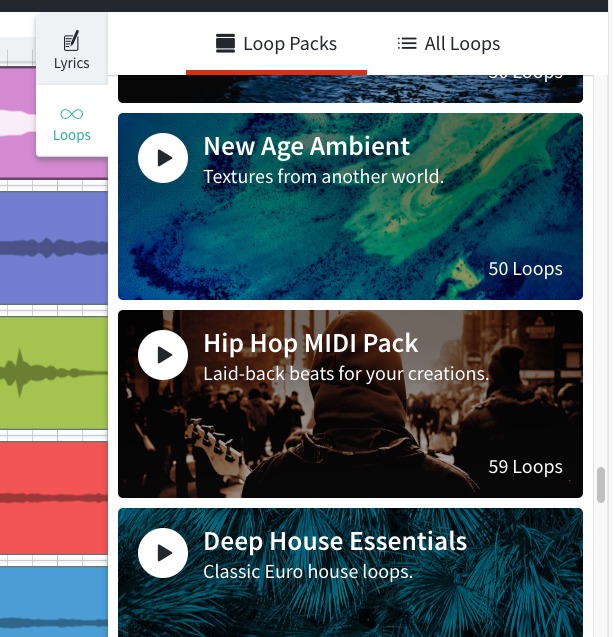
Task: Play the Hip Hop MIDI Pack preview
Action: (x=163, y=355)
